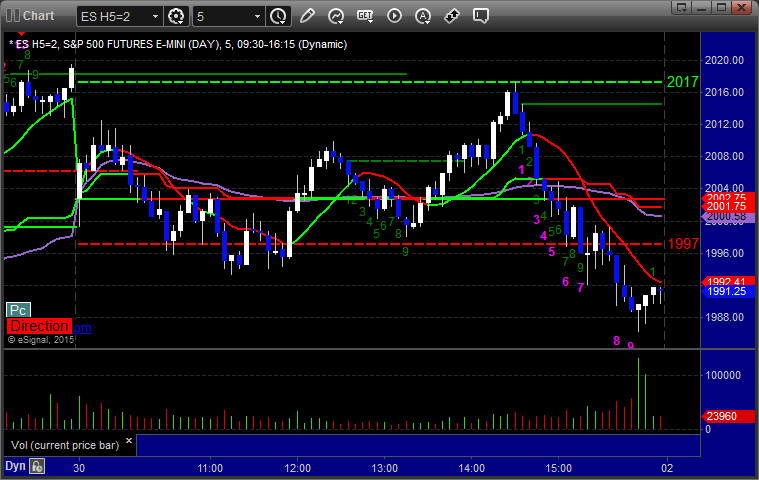
Task: Click the Pc button on chart
Action: (x=18, y=310)
